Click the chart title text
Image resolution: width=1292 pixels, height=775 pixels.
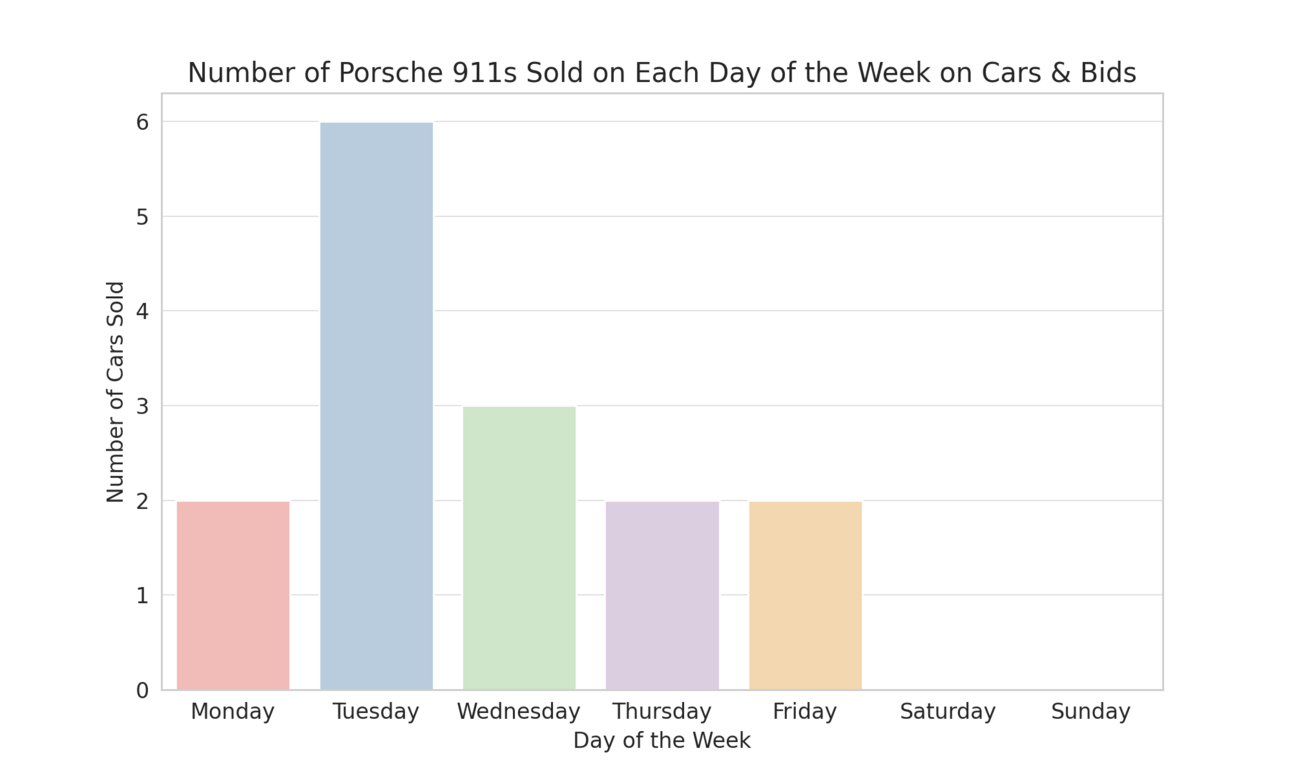pyautogui.click(x=661, y=73)
